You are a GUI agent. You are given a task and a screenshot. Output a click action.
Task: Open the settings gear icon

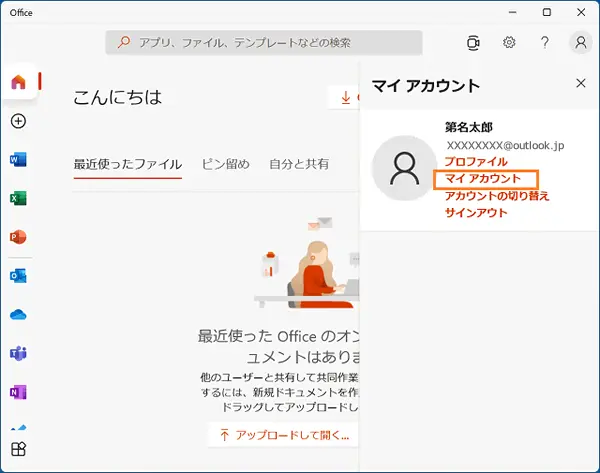(509, 42)
